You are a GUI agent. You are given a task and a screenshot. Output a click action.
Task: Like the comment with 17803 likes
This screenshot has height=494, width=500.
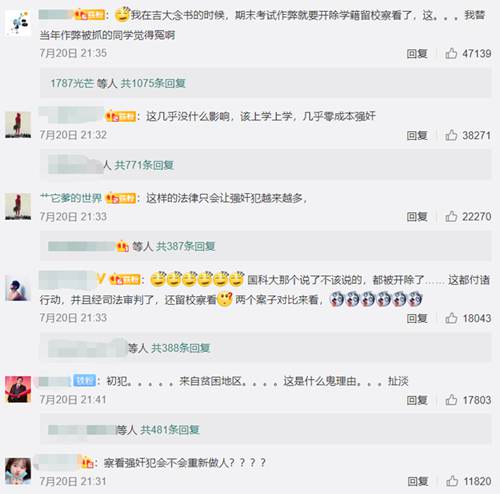coord(451,400)
